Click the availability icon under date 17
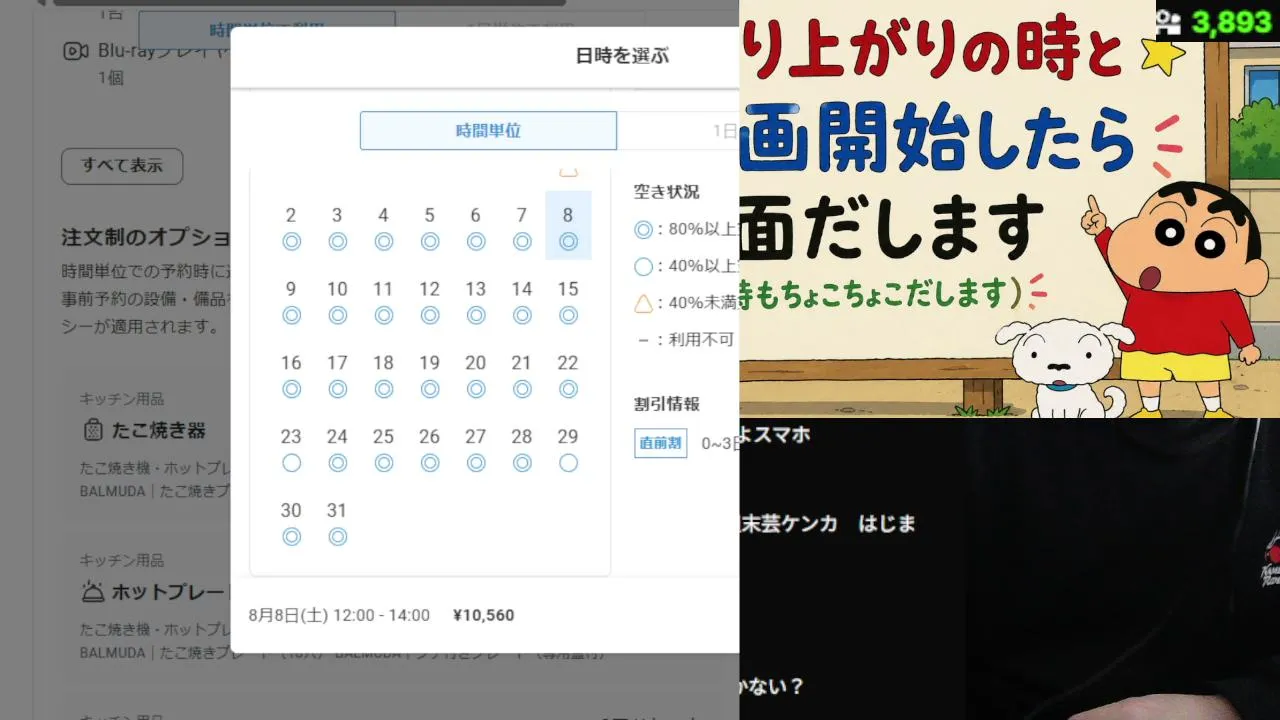The width and height of the screenshot is (1280, 720). (337, 389)
